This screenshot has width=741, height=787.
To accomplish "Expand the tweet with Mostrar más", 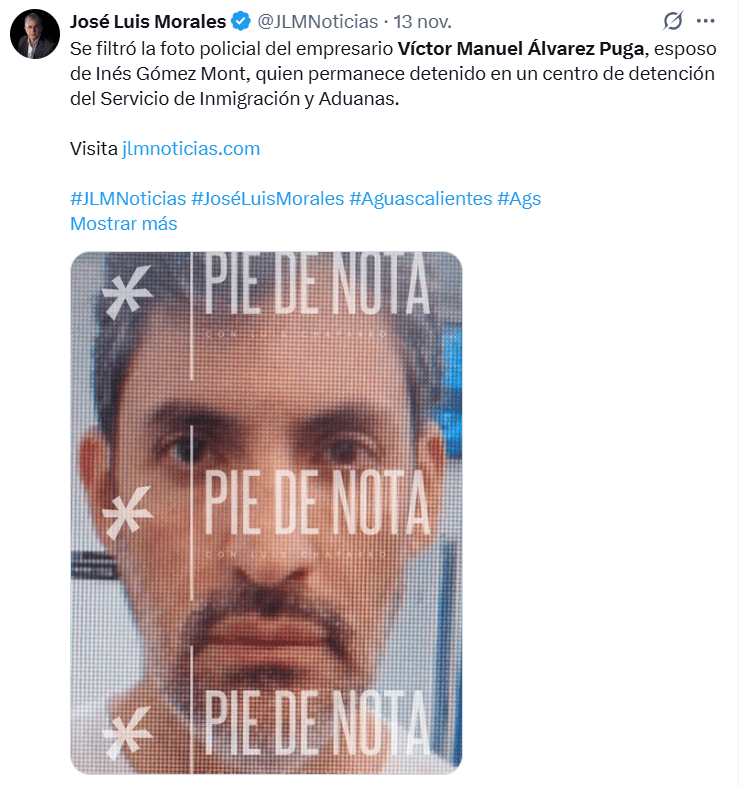I will coord(123,223).
